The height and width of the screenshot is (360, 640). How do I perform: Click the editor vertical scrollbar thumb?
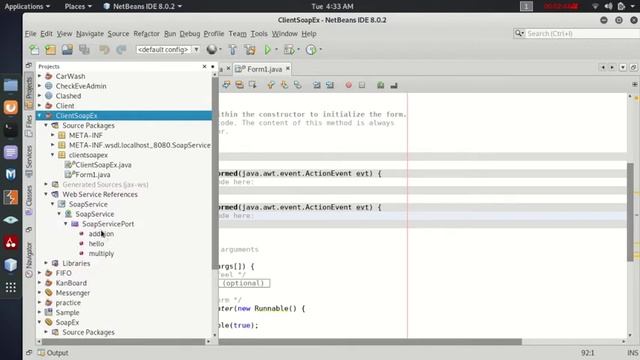tap(630, 212)
